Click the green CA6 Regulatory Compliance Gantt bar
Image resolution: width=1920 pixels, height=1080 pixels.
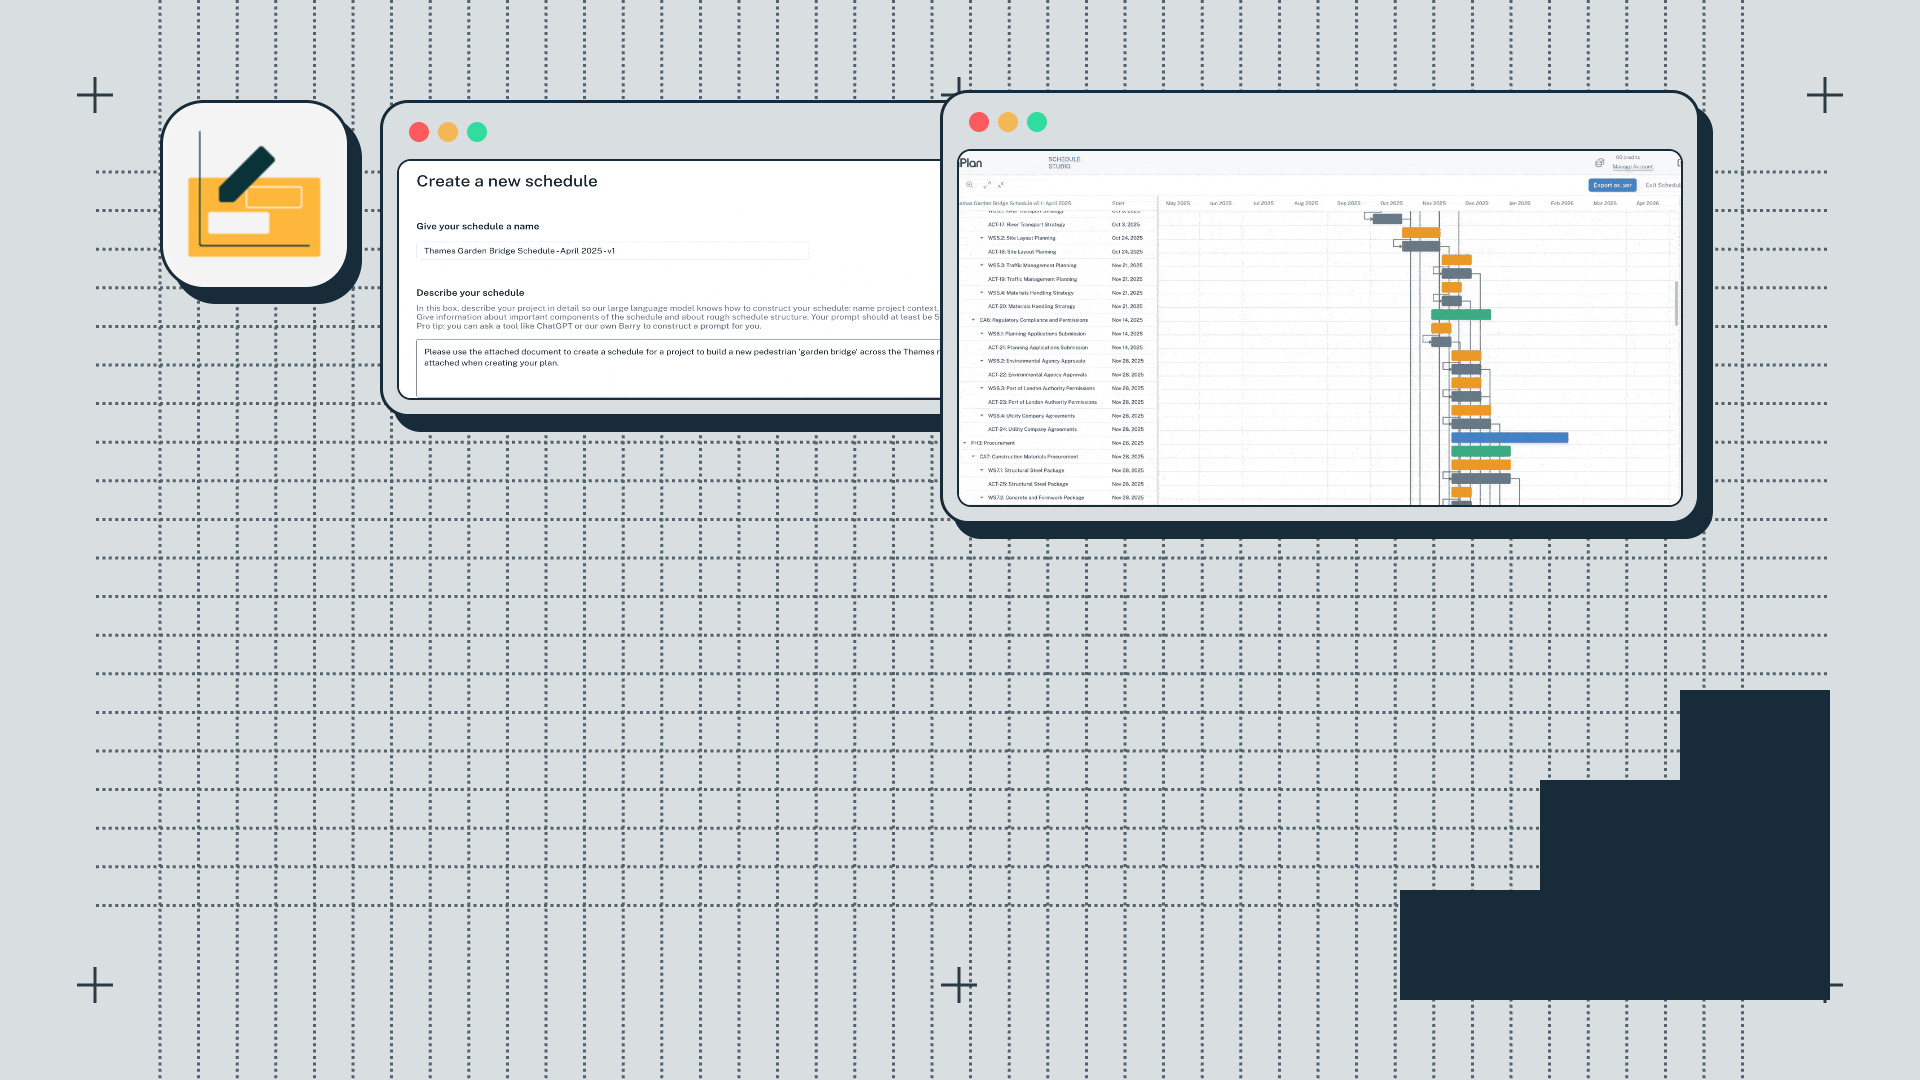[1461, 315]
